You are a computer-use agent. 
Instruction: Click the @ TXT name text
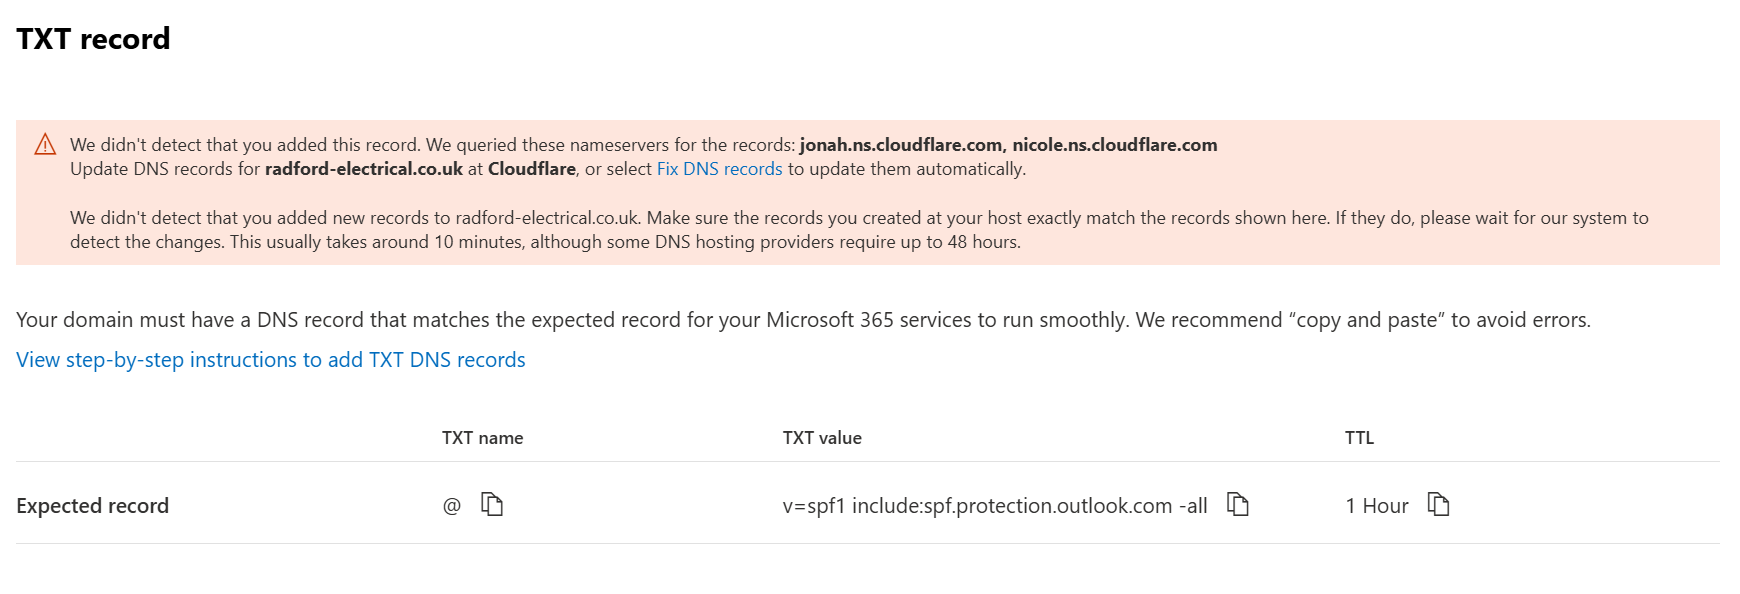click(x=452, y=506)
